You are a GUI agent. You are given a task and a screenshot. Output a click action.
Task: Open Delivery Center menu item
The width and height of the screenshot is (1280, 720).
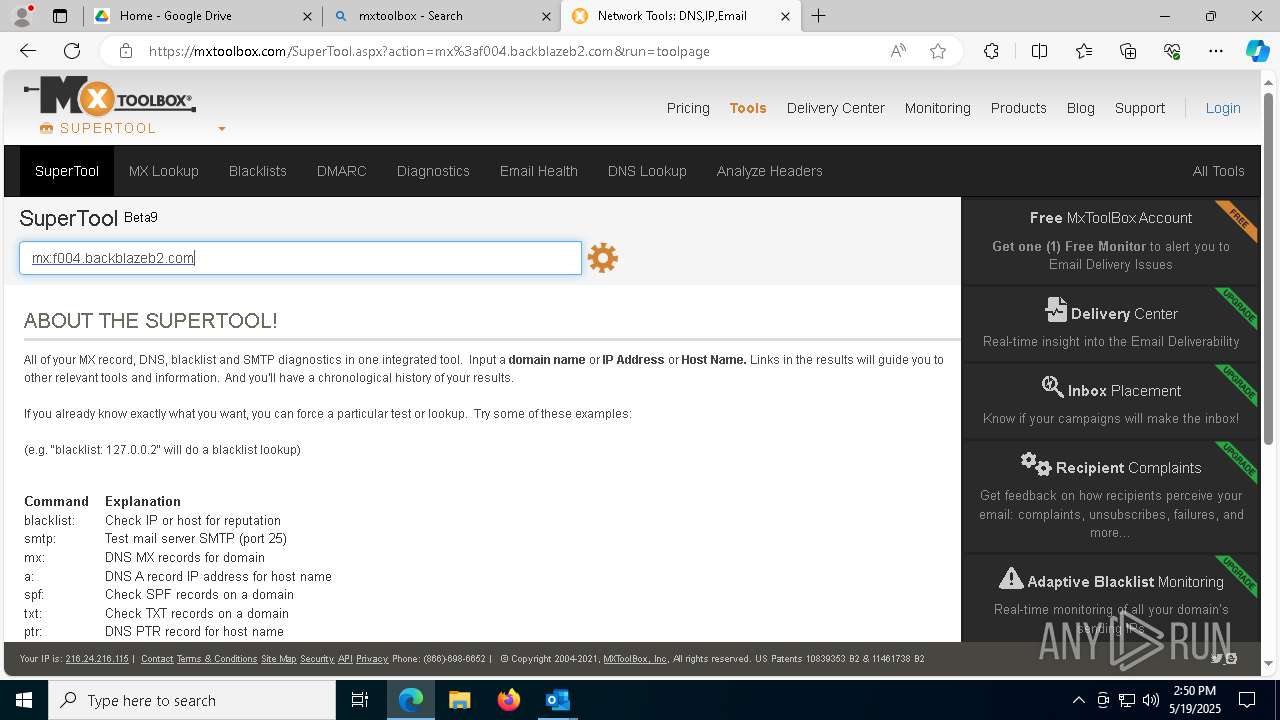[x=836, y=108]
